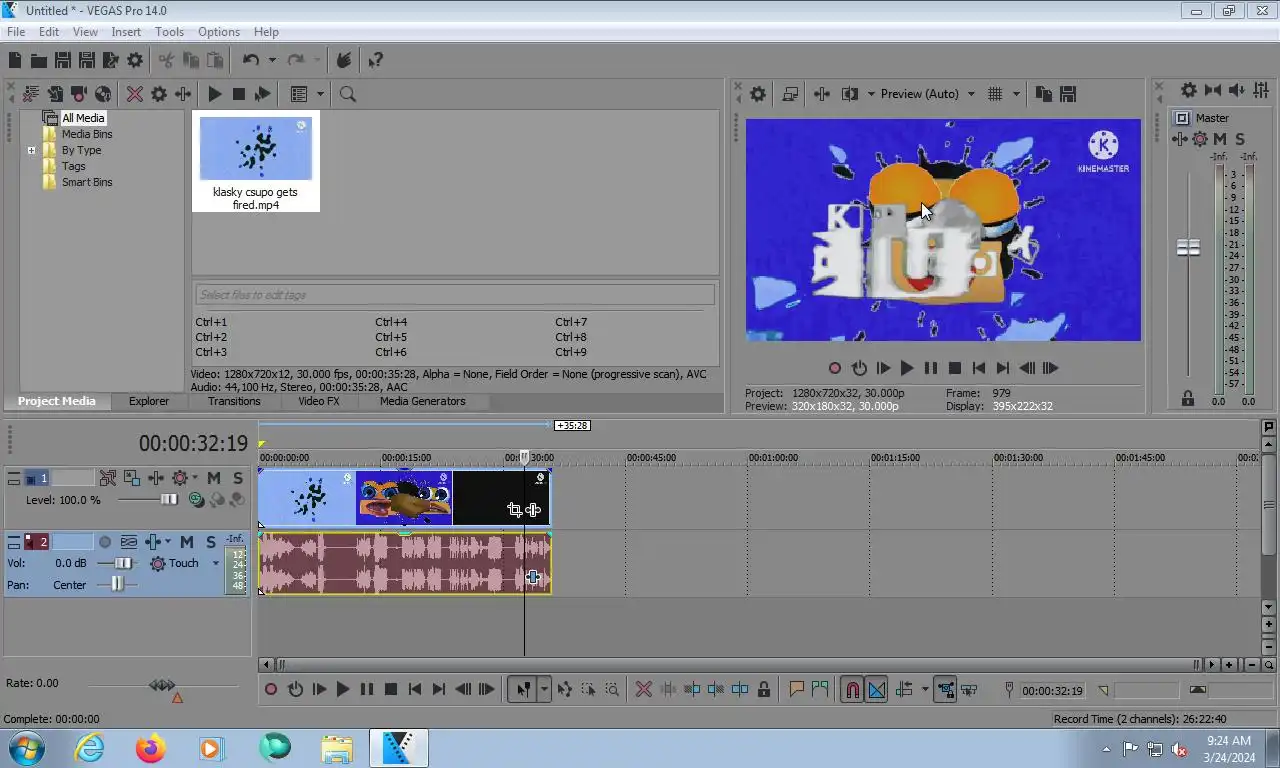Toggle Automatic Crossfades button
Viewport: 1280px width, 768px height.
(876, 689)
